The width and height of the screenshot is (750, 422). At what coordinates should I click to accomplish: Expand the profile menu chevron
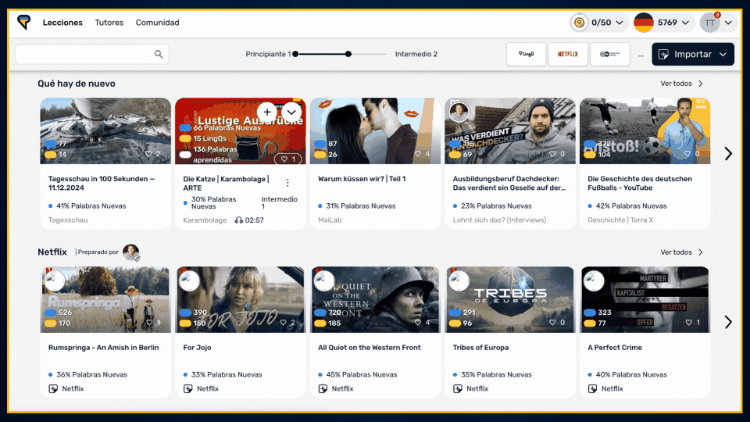coord(728,22)
